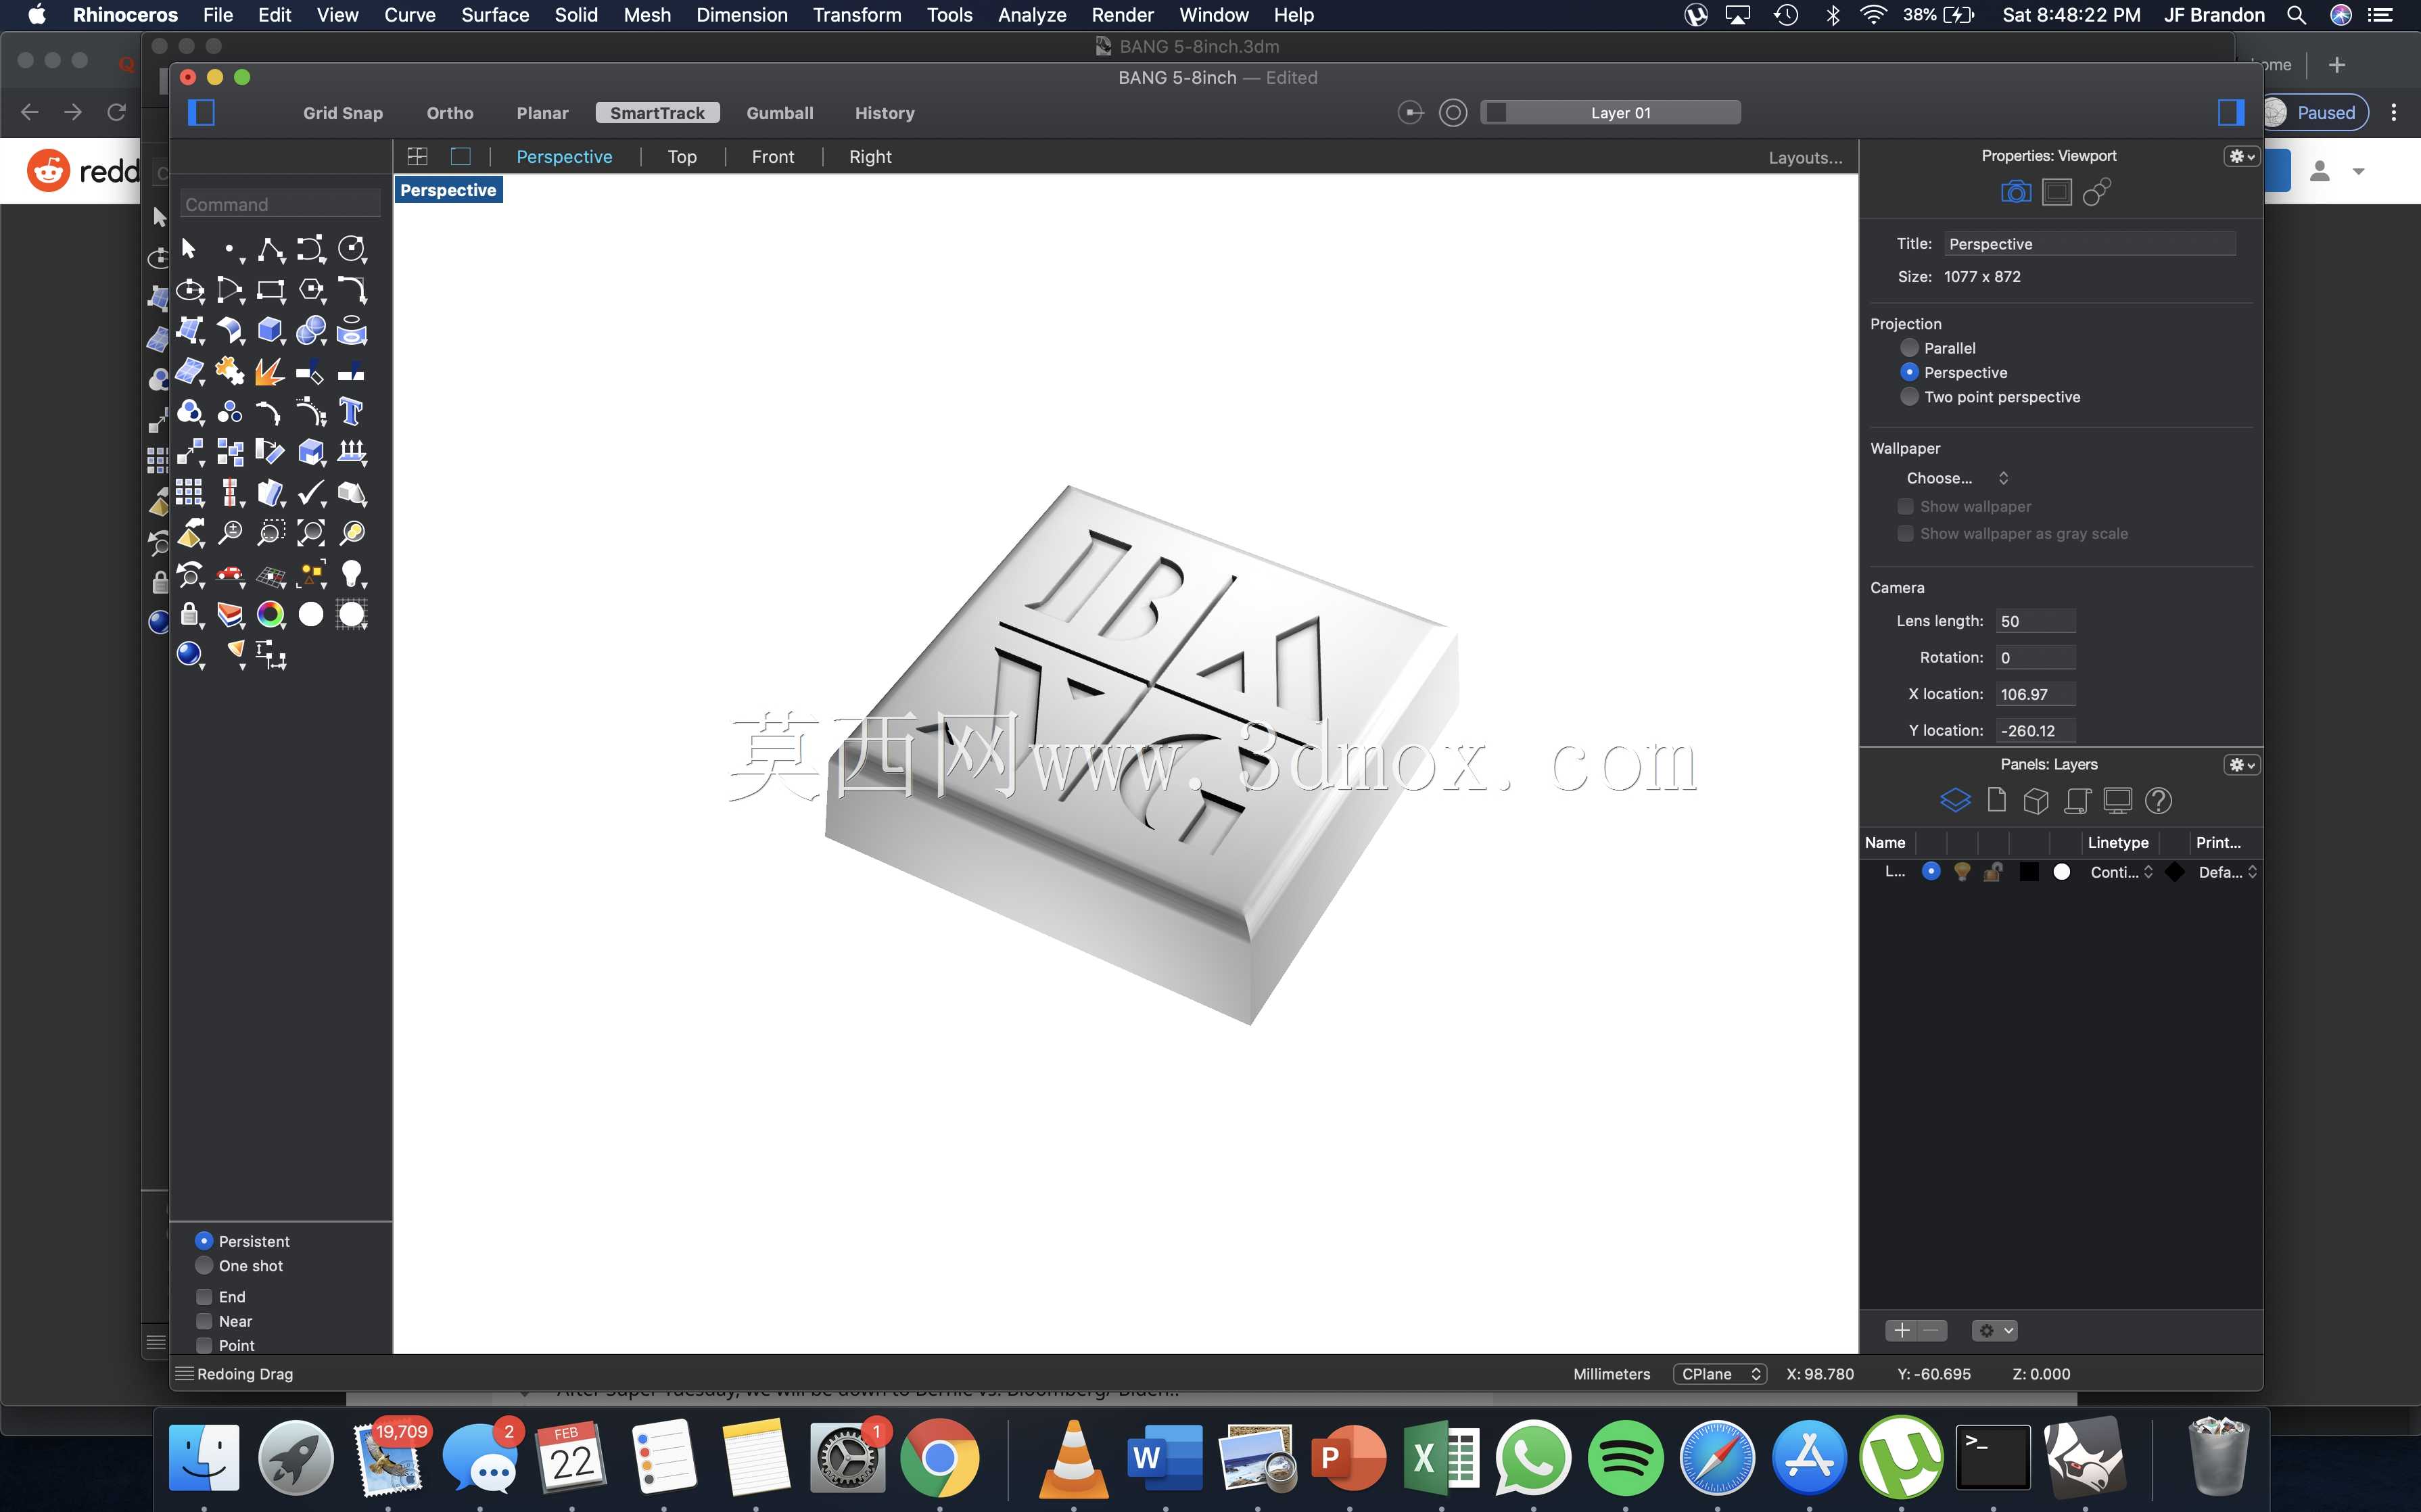Select the Polyline tool in the toolbar

(x=270, y=249)
